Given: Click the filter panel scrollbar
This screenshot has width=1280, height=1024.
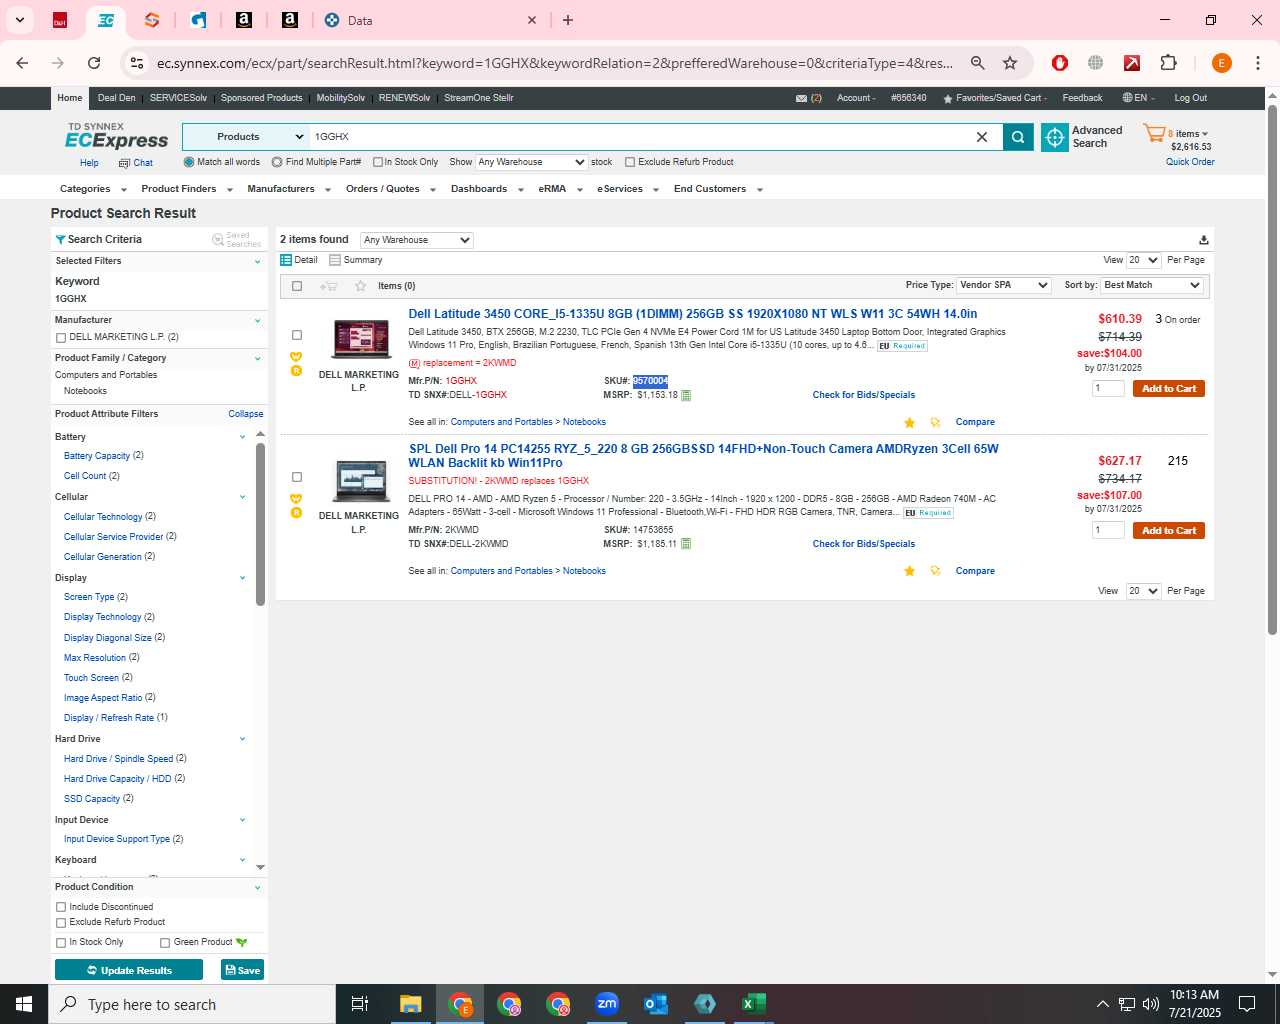Looking at the screenshot, I should coord(260,524).
